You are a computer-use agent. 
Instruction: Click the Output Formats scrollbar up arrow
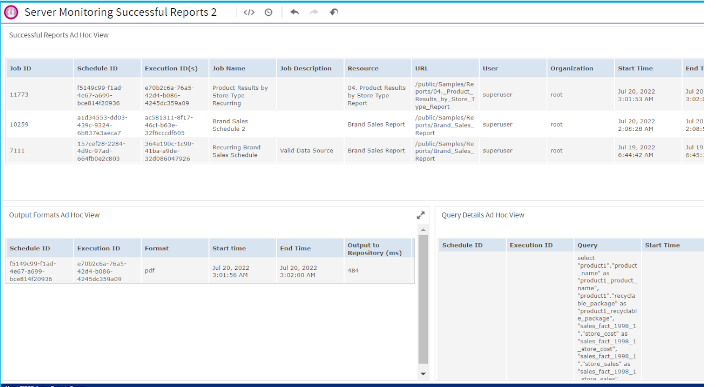(423, 230)
